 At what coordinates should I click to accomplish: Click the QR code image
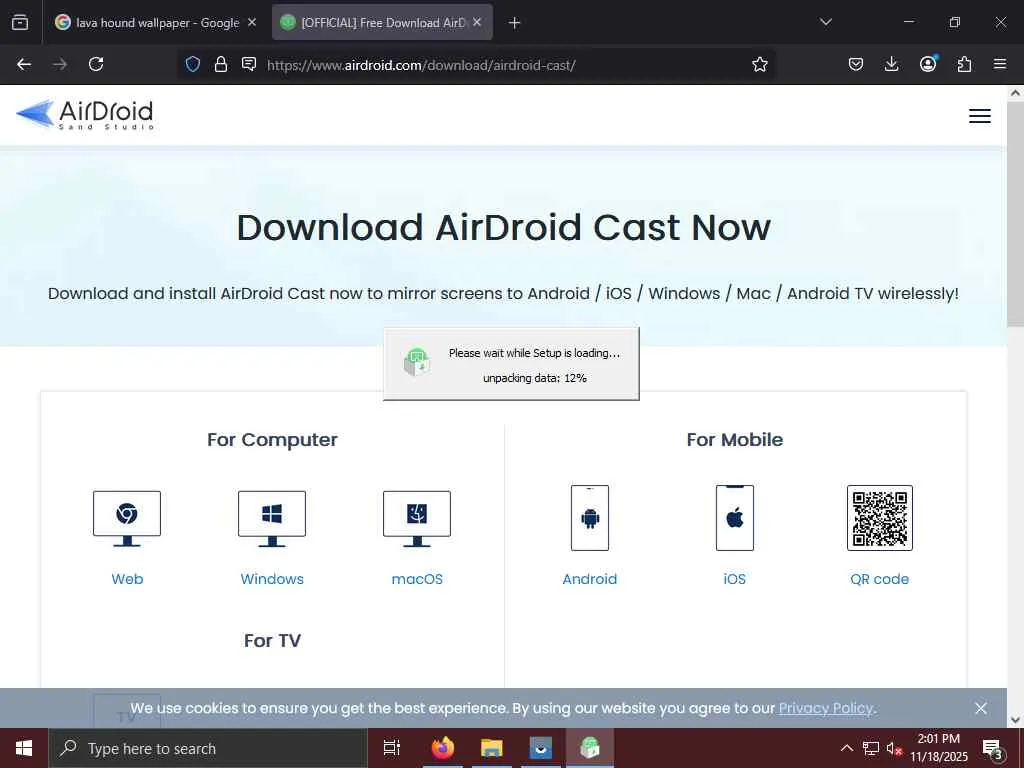[x=880, y=518]
